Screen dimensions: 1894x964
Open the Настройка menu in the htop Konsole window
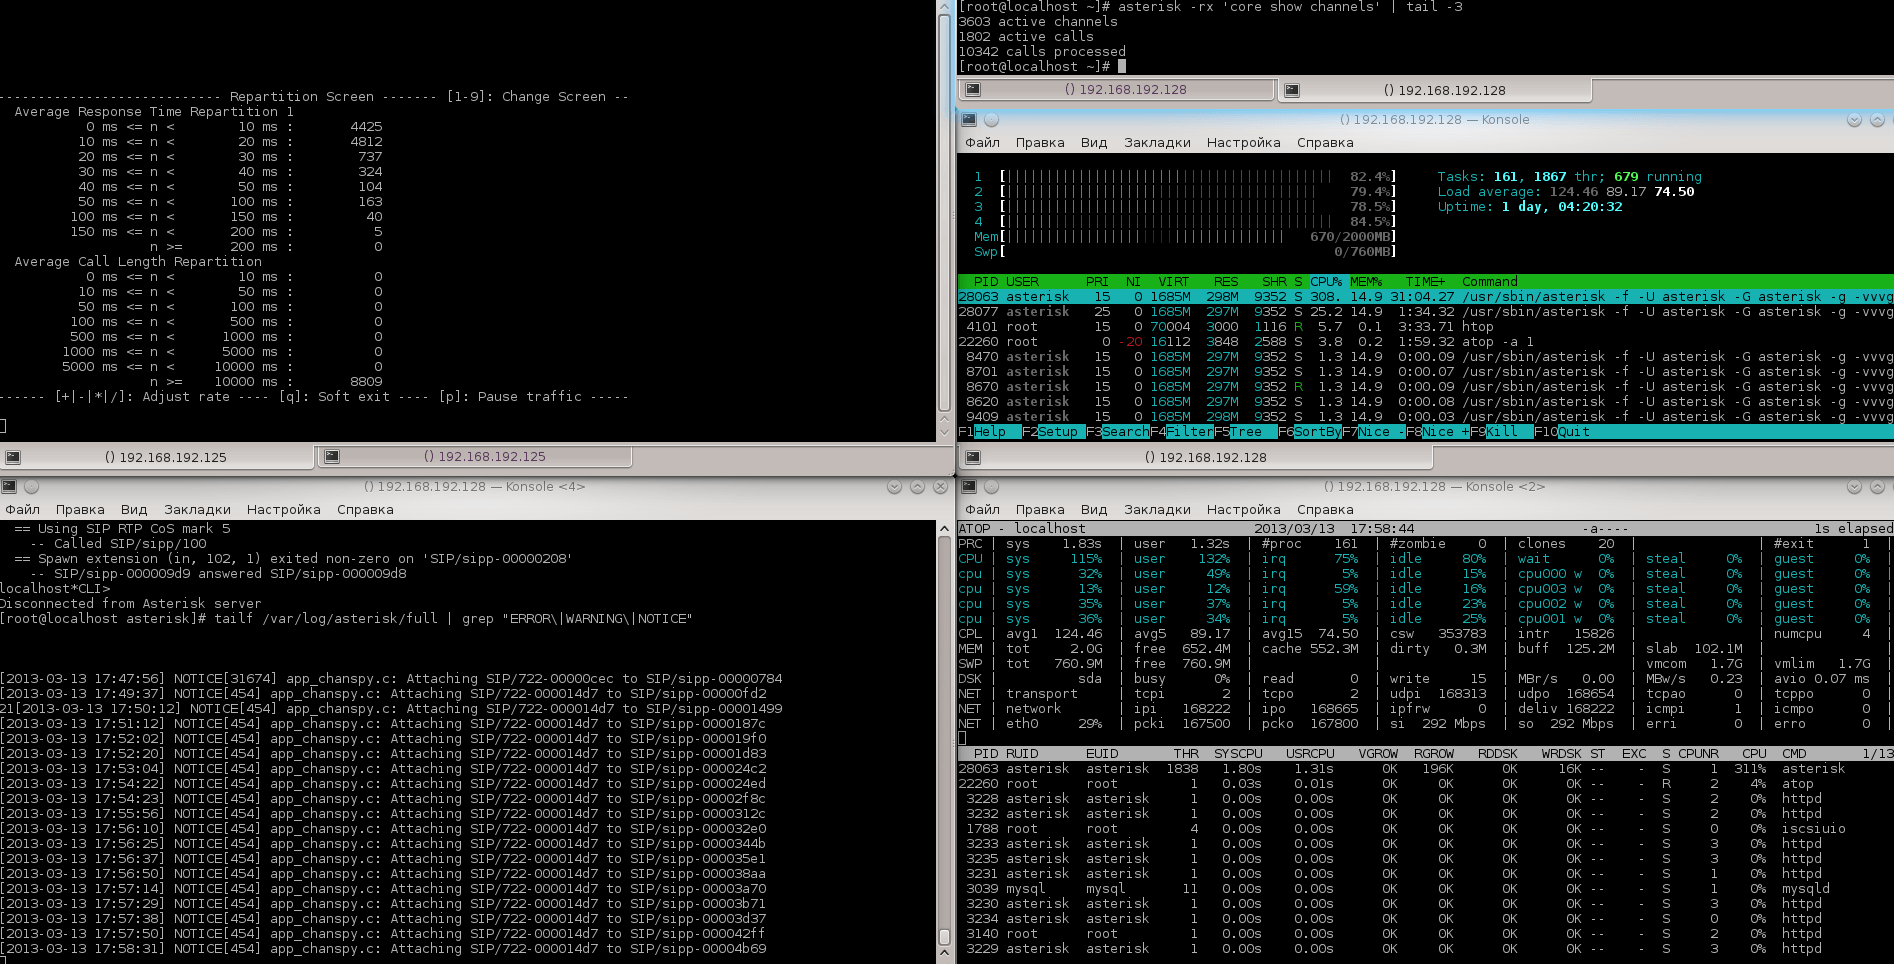coord(1243,143)
